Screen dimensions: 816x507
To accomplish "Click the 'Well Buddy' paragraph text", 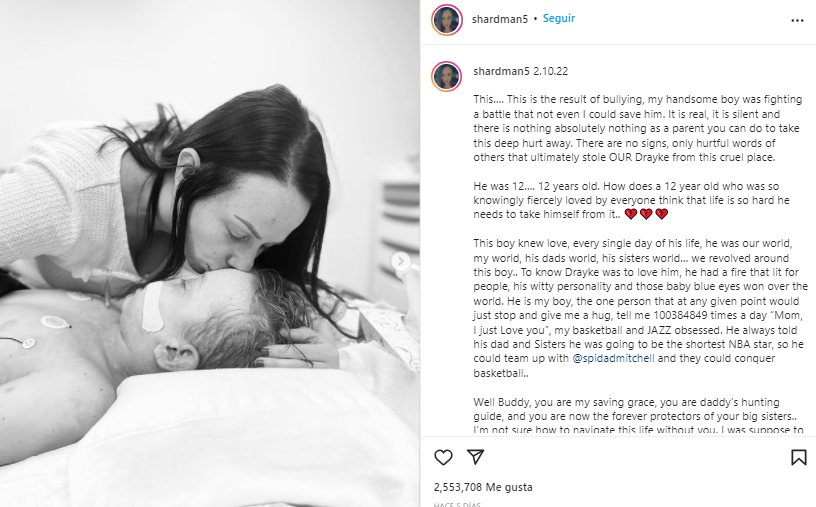I will tap(638, 416).
